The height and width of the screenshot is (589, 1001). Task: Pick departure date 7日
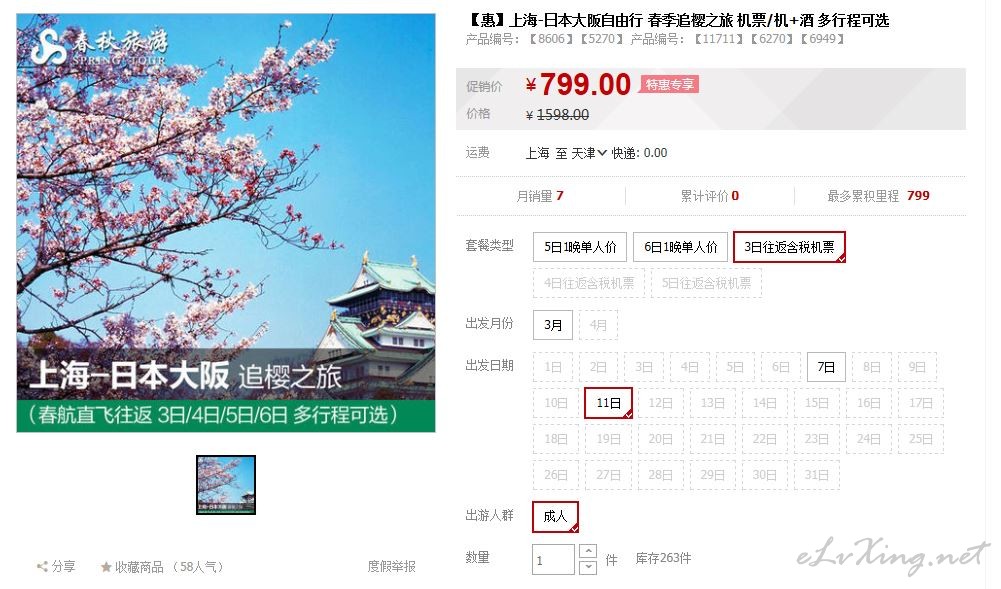pos(826,367)
